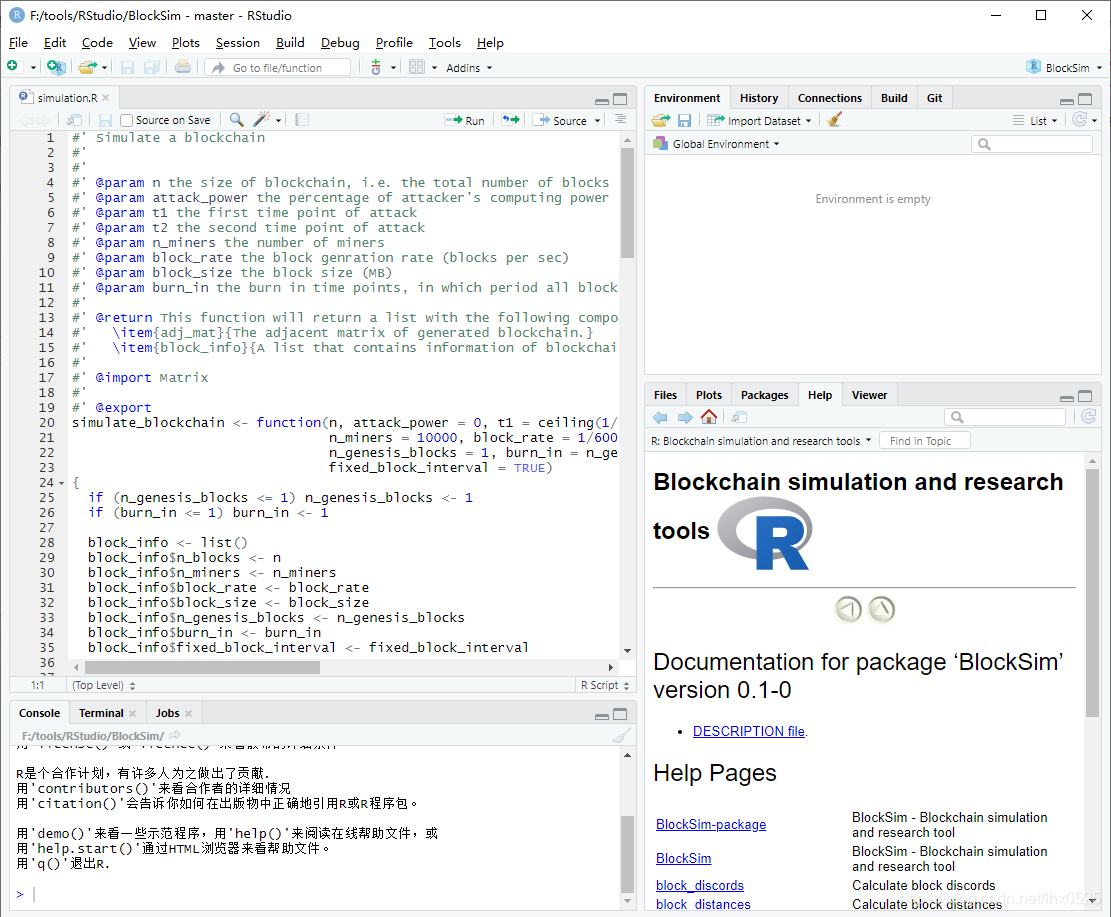
Task: Click the Run button in editor toolbar
Action: click(x=465, y=120)
